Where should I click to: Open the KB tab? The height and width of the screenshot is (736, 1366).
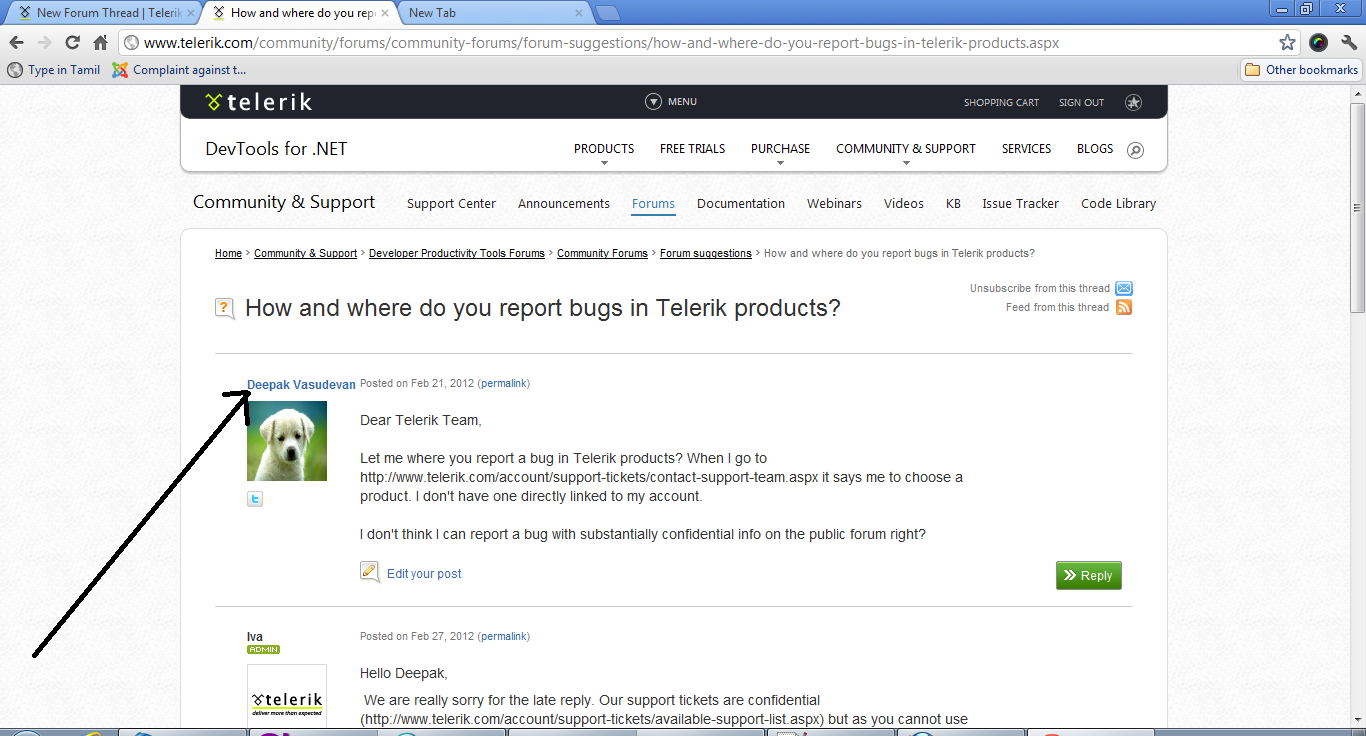(x=953, y=203)
